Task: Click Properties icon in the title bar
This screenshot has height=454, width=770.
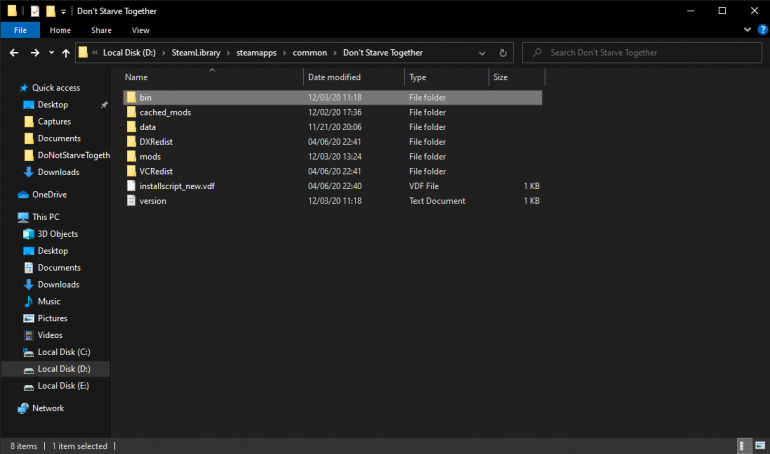Action: (x=34, y=10)
